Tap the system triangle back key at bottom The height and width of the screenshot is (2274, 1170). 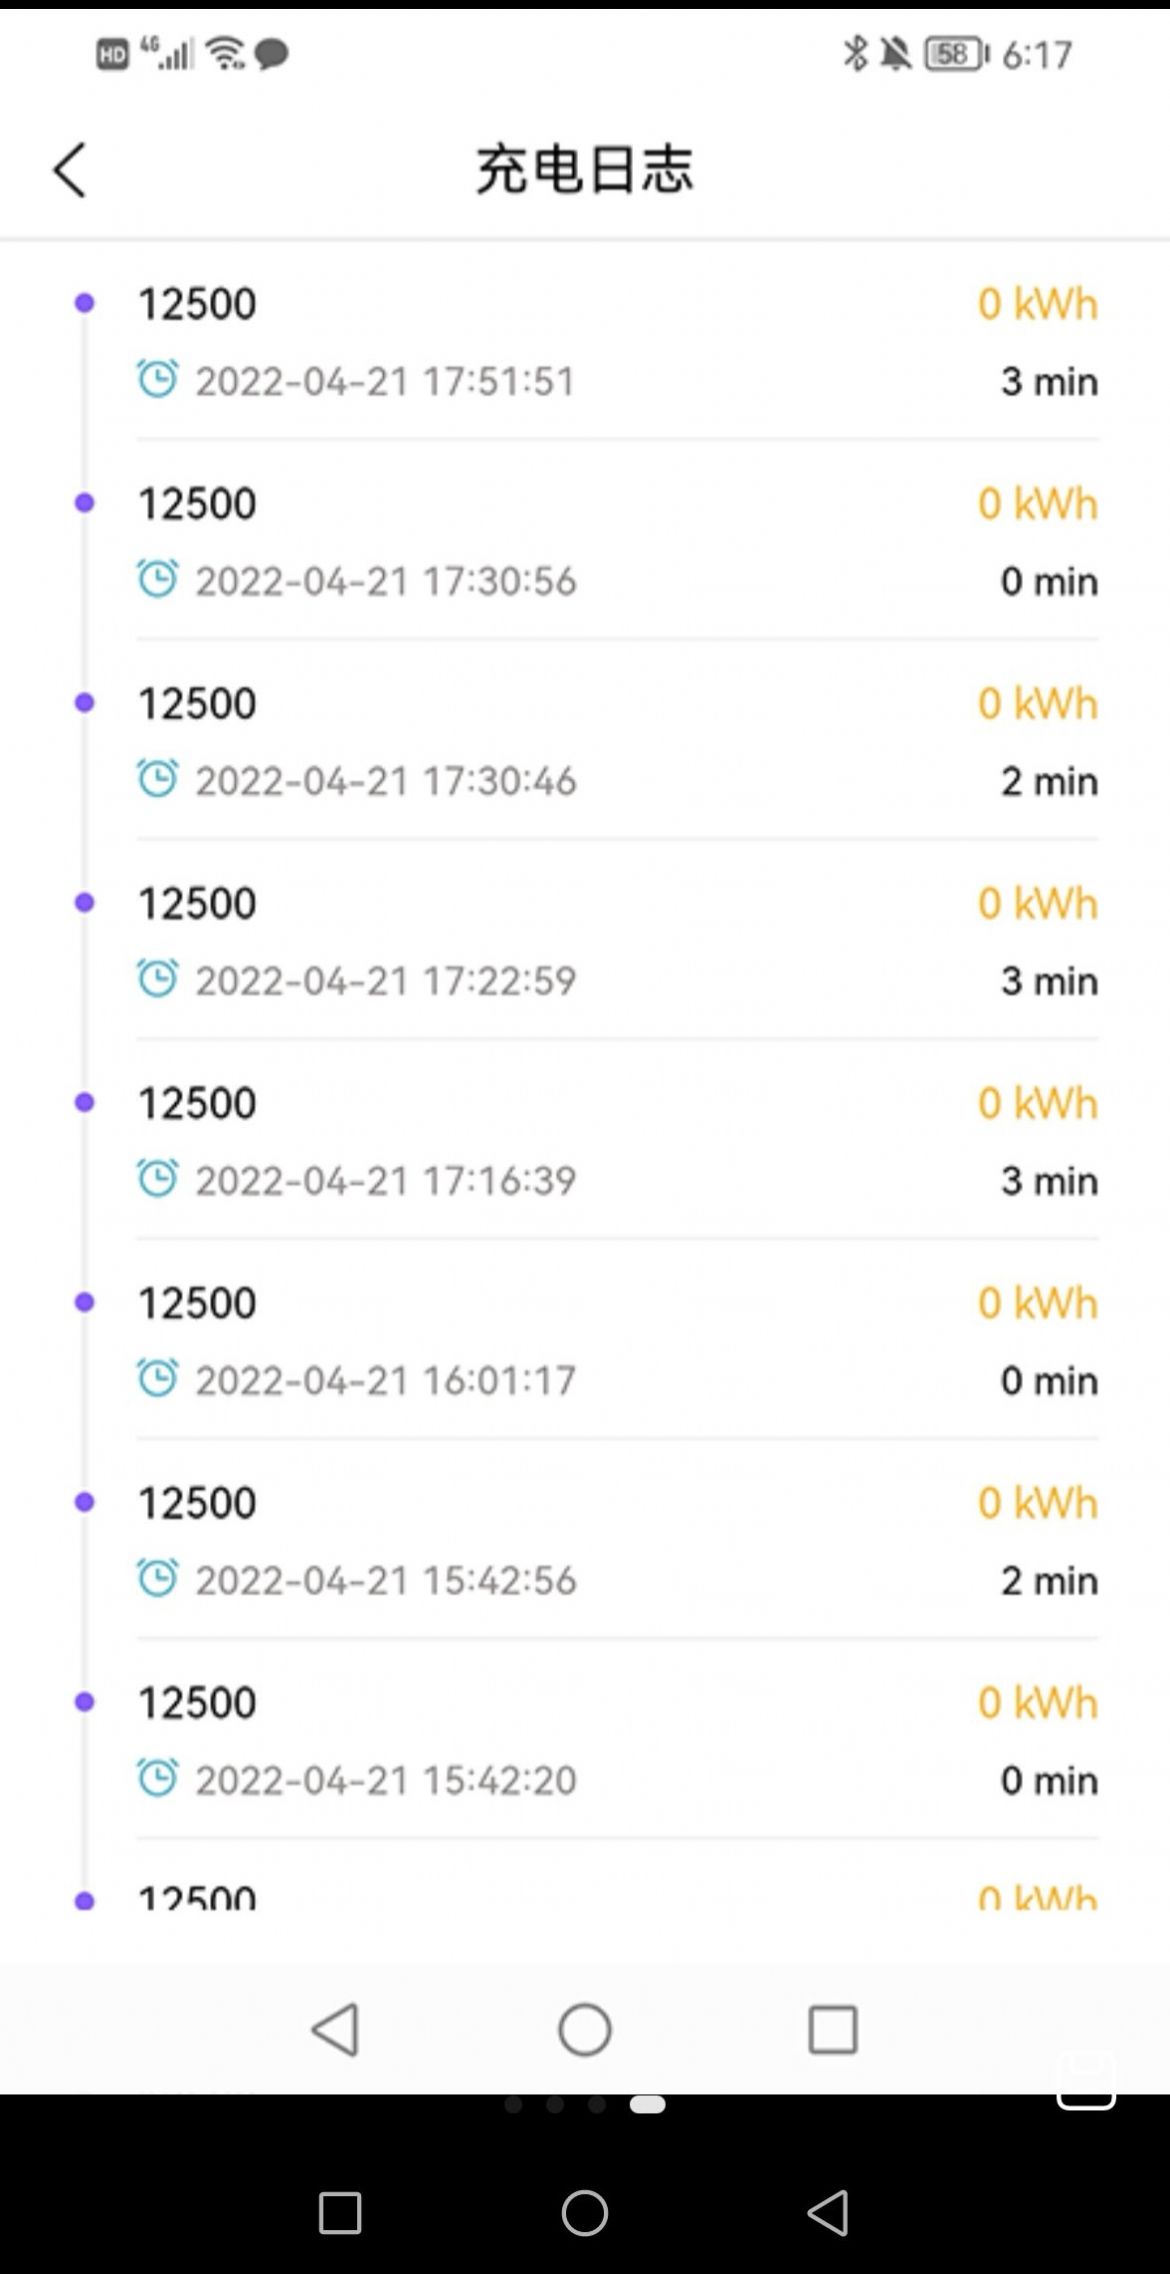pos(829,2212)
